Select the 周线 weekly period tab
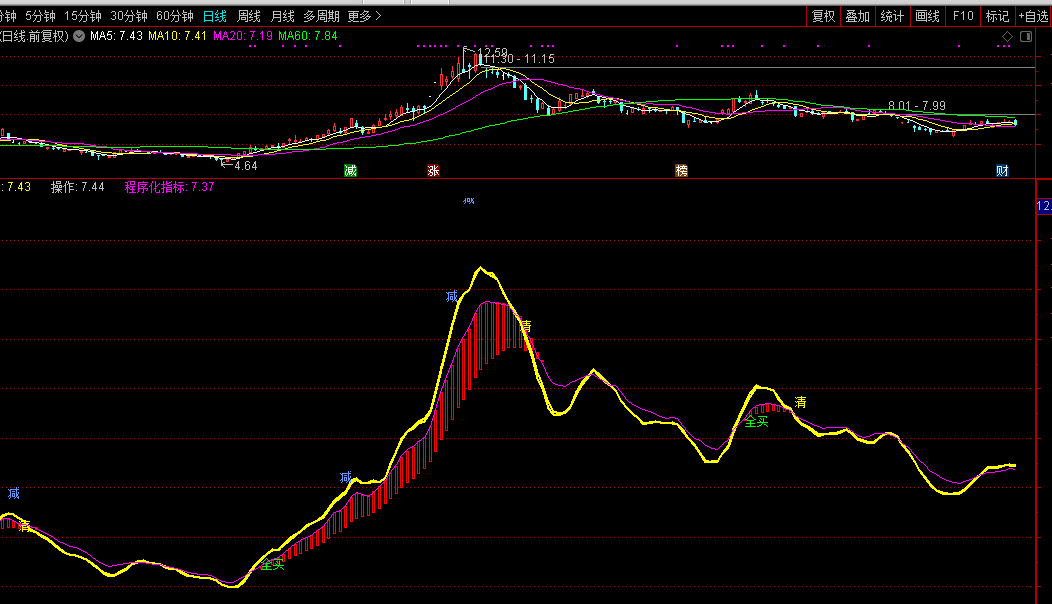 tap(249, 16)
